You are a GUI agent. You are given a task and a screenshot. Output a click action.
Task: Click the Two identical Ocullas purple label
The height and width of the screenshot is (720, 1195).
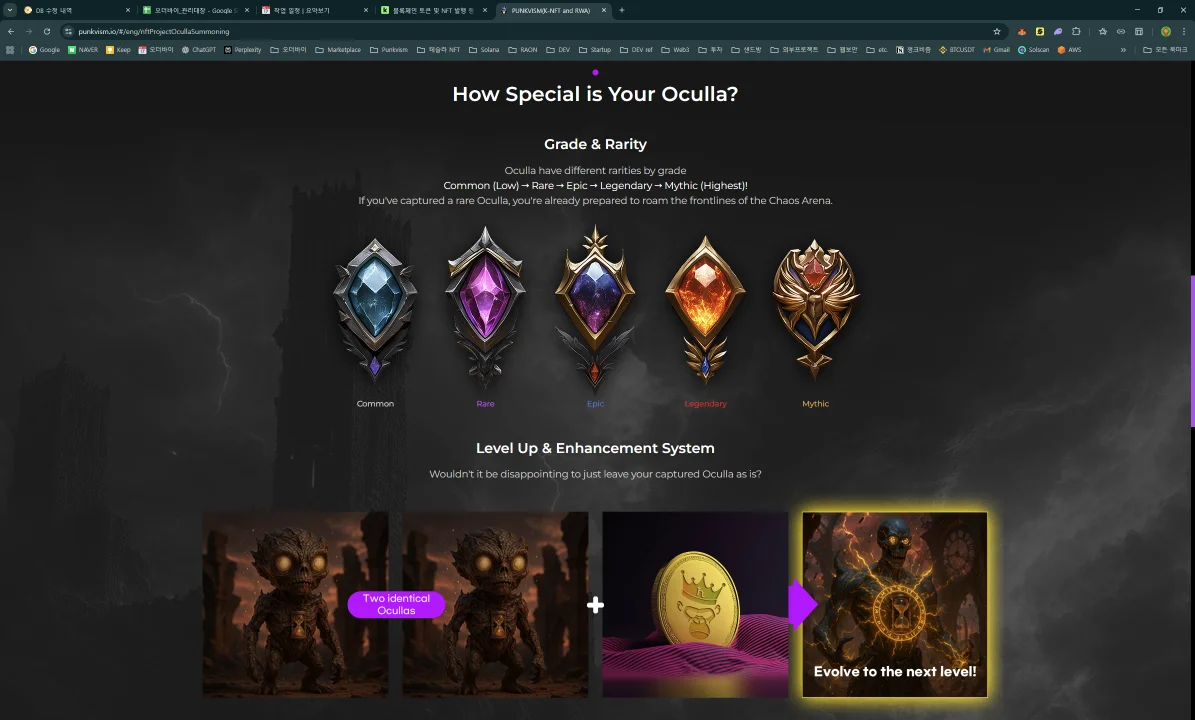(x=396, y=604)
